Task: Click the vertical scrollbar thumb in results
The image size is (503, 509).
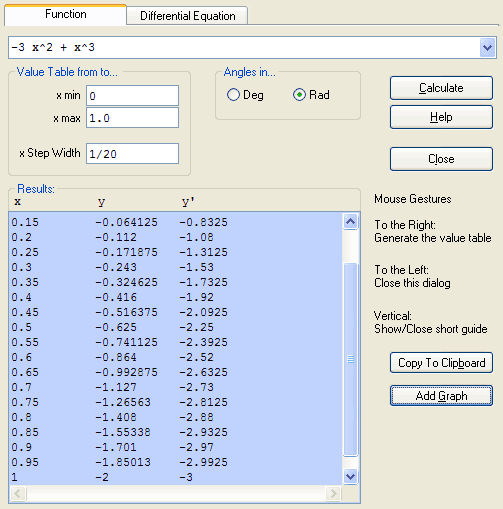Action: [x=350, y=359]
